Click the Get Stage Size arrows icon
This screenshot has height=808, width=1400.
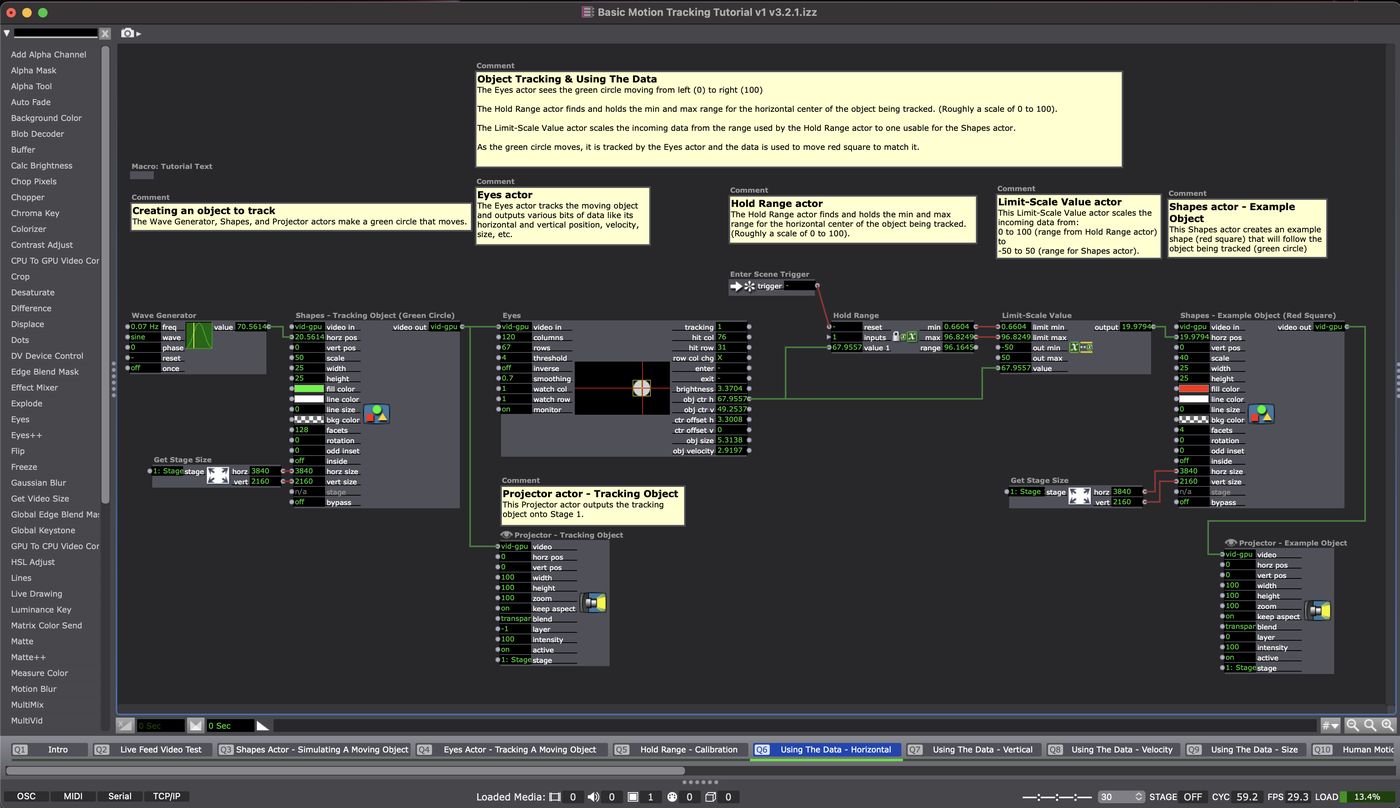pos(218,476)
